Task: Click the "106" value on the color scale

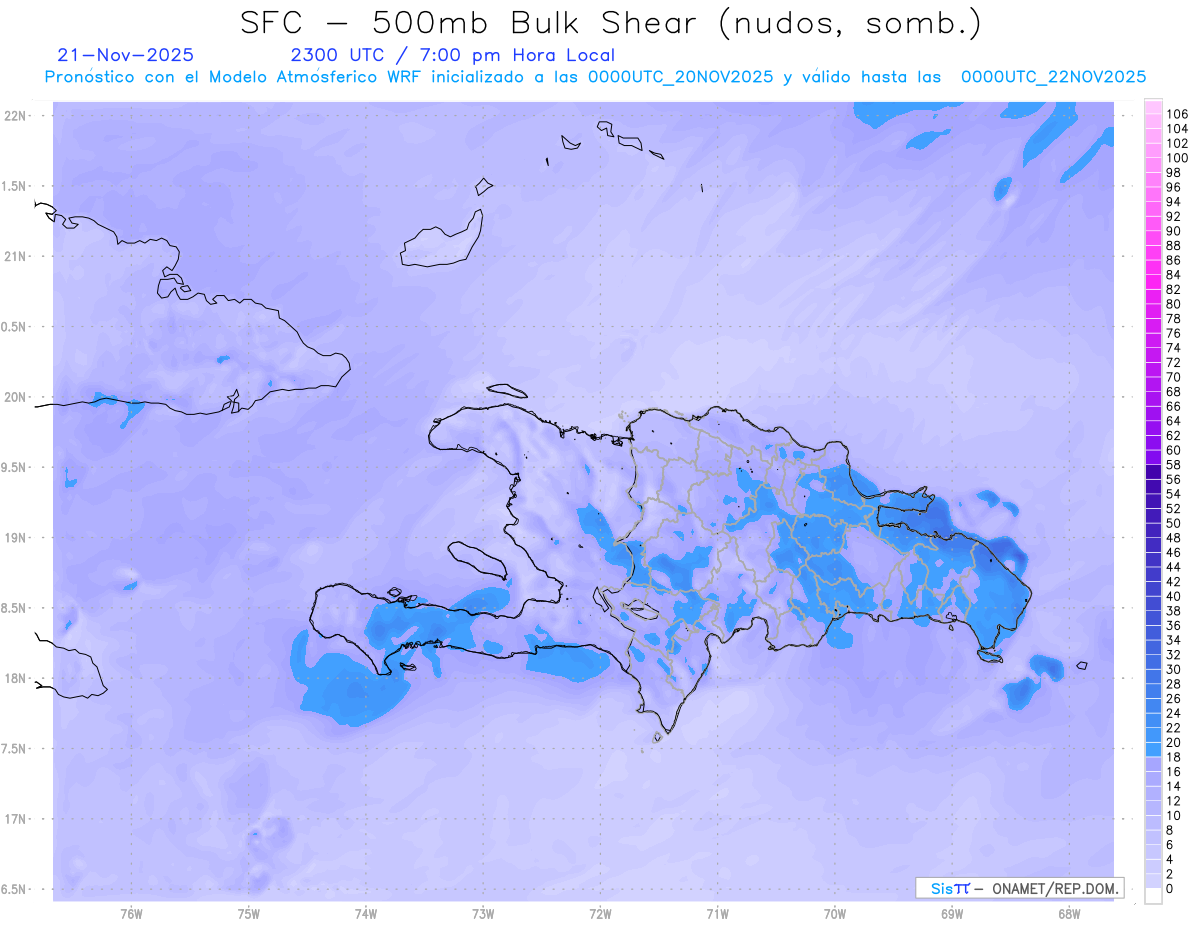Action: click(1176, 115)
